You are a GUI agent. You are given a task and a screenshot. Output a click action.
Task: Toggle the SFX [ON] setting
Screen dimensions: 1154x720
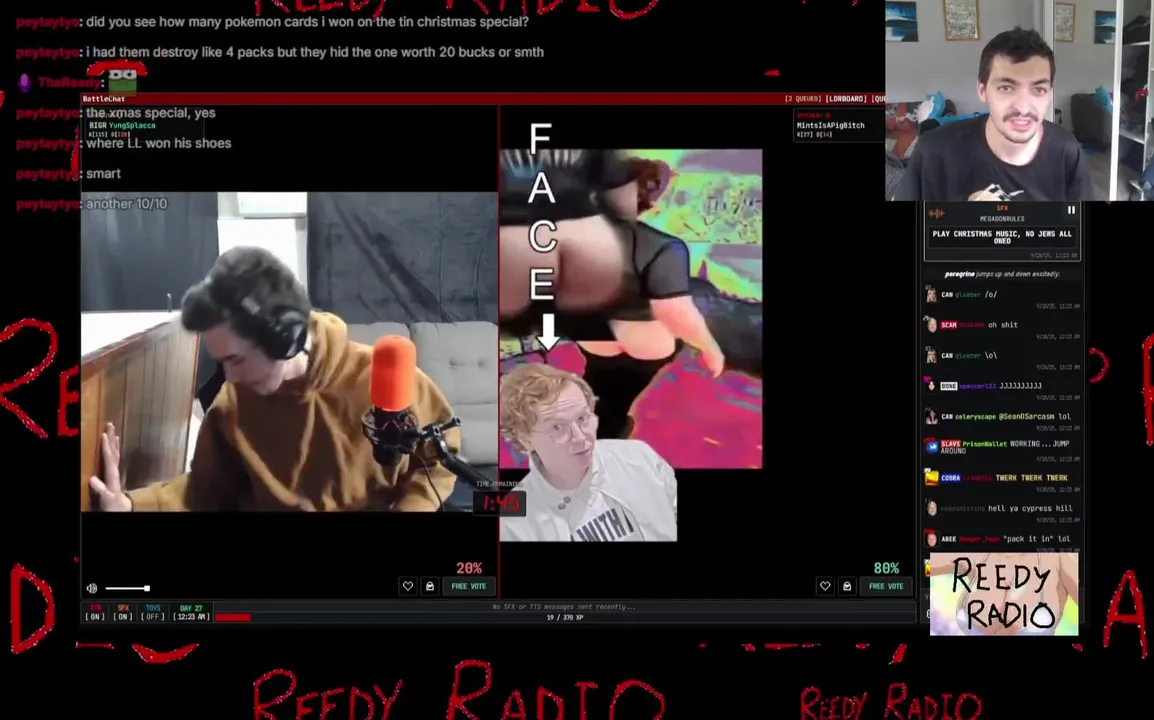123,613
